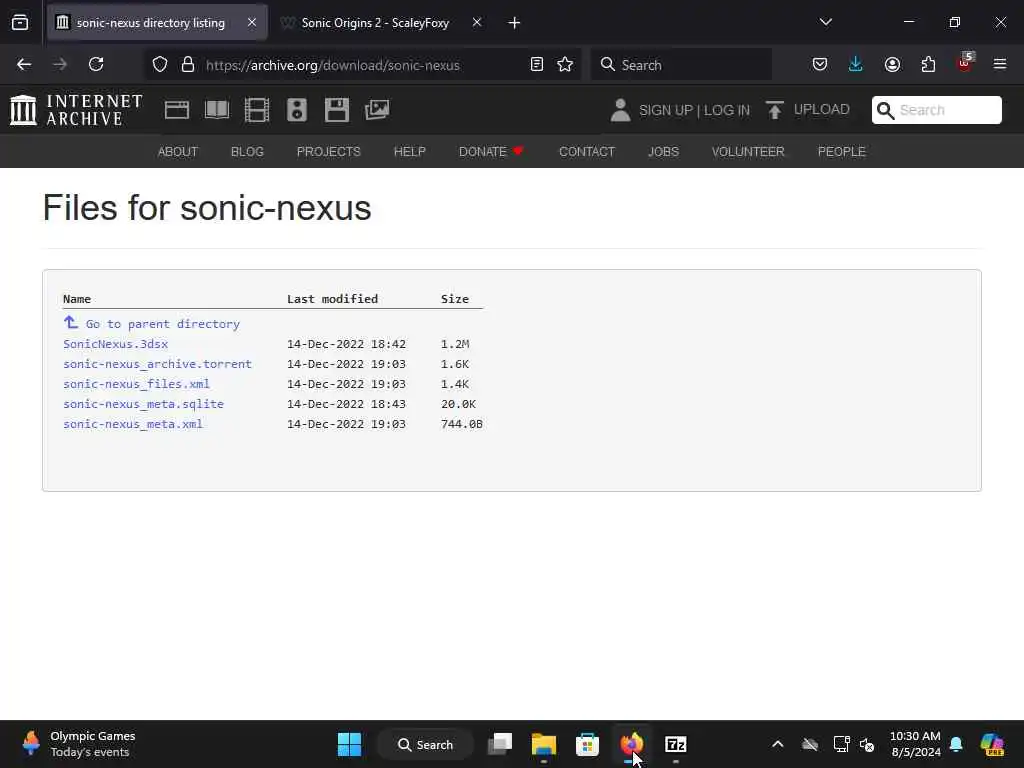Image resolution: width=1024 pixels, height=768 pixels.
Task: Go back to previous page
Action: point(24,65)
